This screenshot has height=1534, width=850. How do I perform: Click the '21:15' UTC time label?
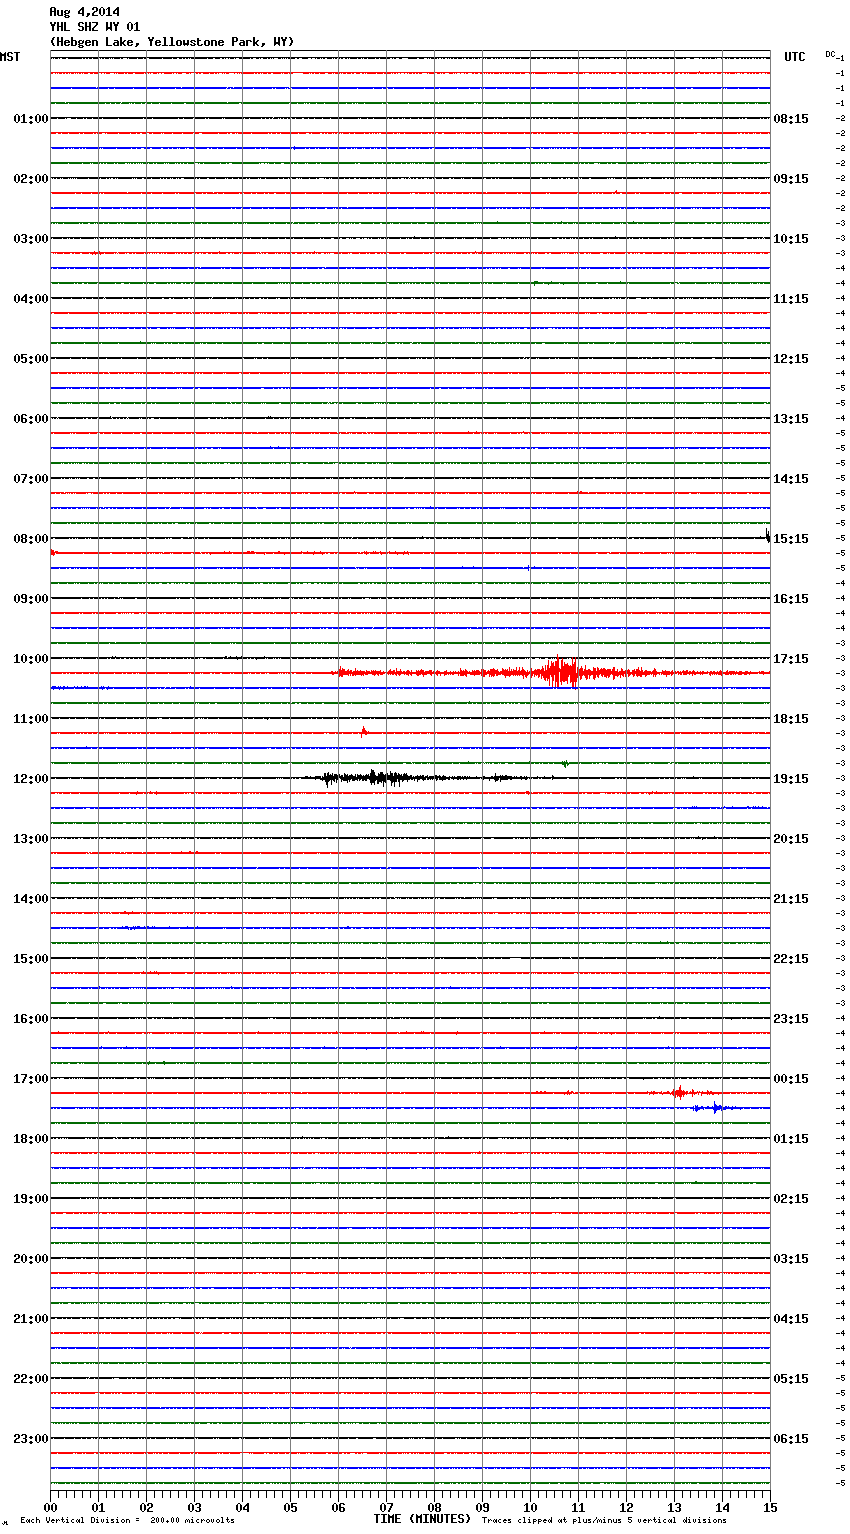tap(791, 899)
